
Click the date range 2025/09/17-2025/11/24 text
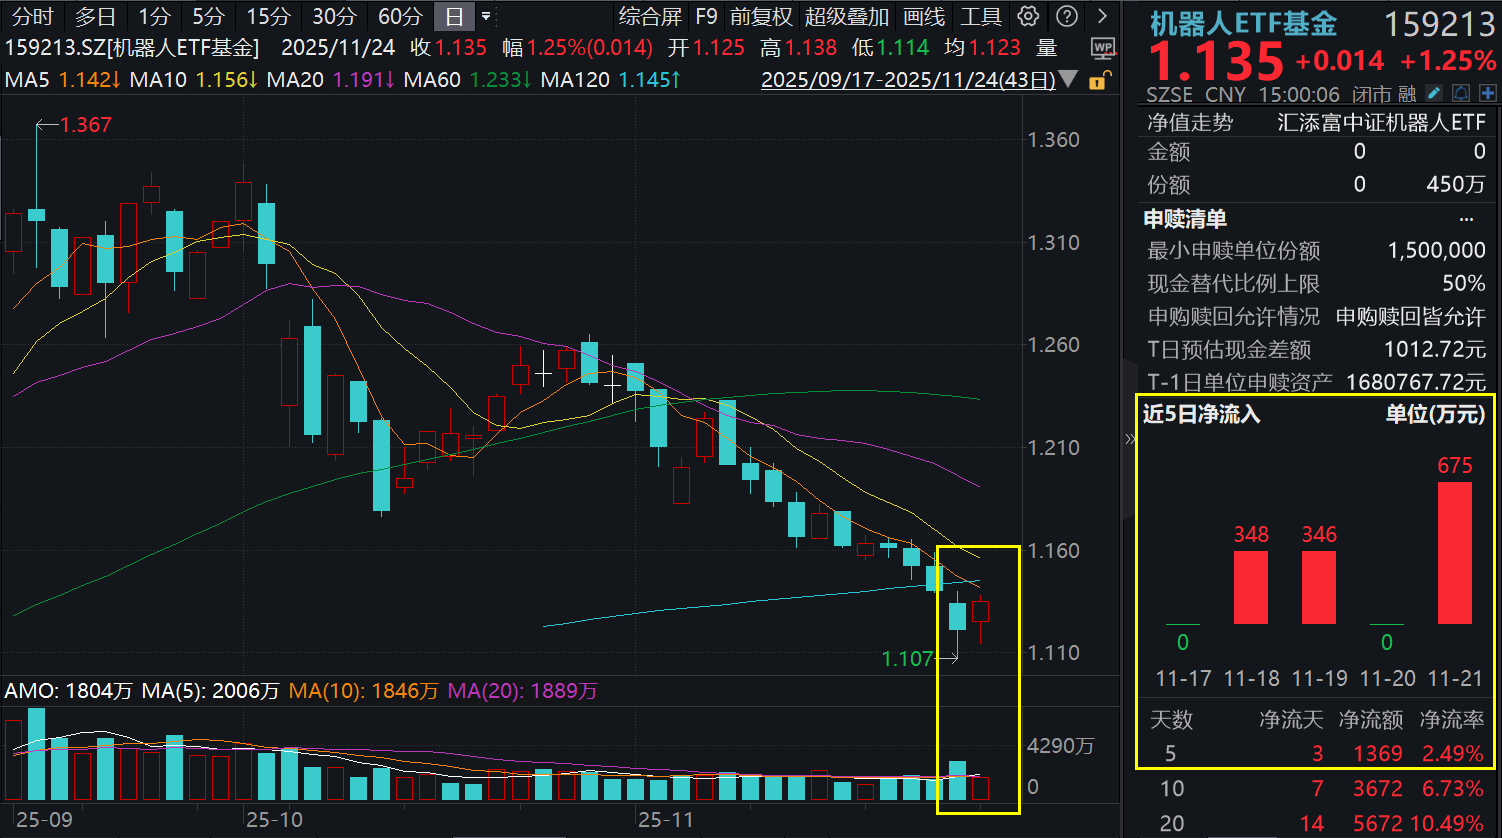pyautogui.click(x=907, y=80)
